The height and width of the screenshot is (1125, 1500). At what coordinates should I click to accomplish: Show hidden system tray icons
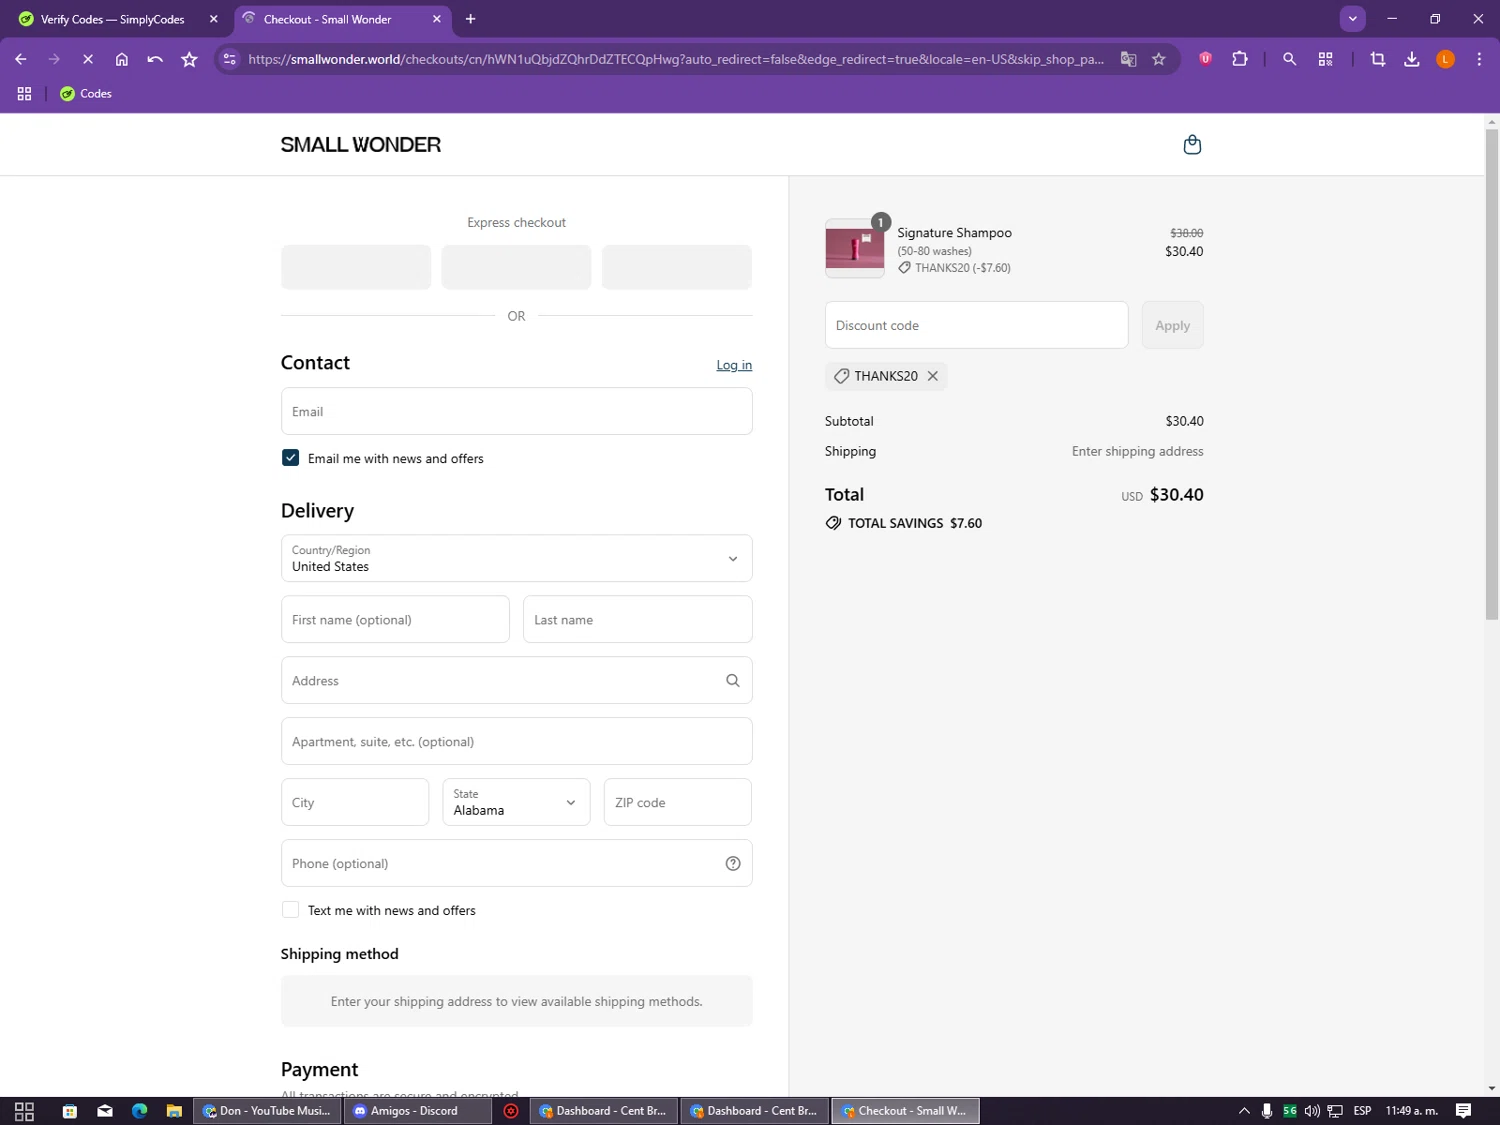[1244, 1111]
